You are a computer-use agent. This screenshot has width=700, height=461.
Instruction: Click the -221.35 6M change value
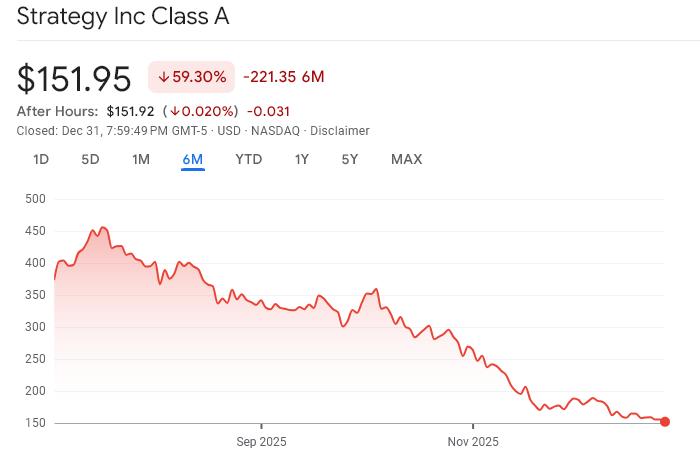coord(283,77)
